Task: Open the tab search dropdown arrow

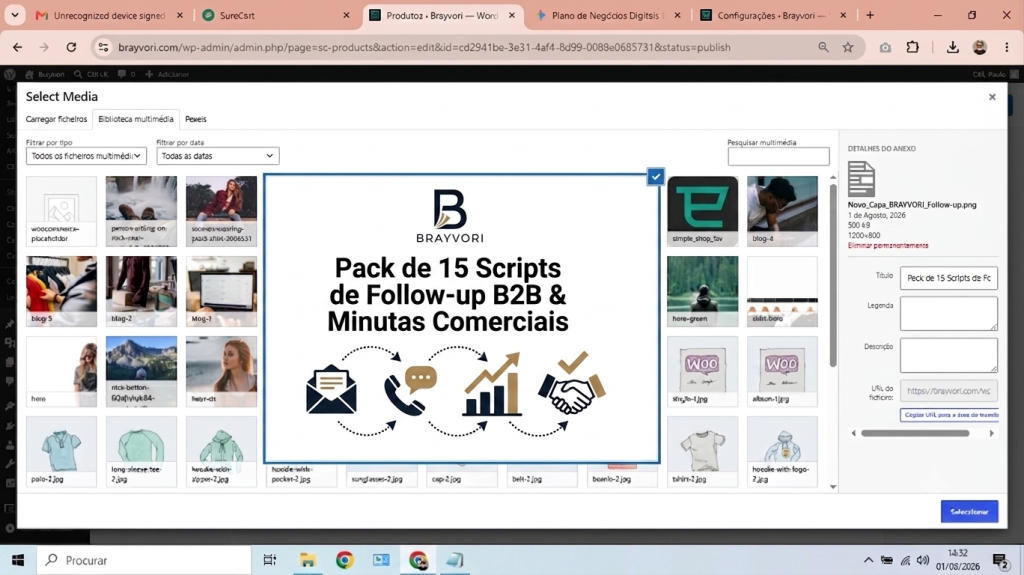Action: pos(14,15)
